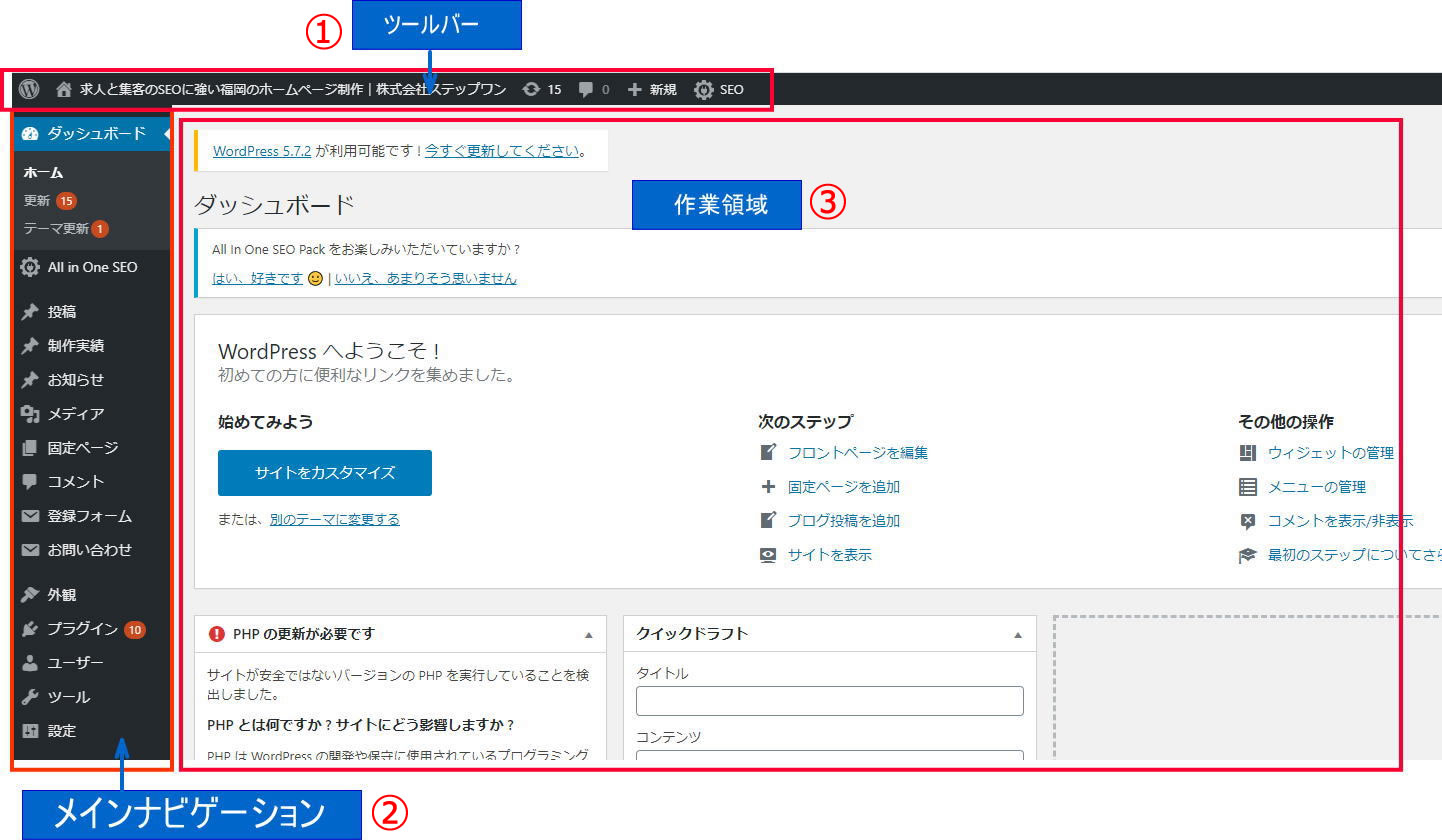Click the WordPress logo icon in toolbar

pos(29,89)
